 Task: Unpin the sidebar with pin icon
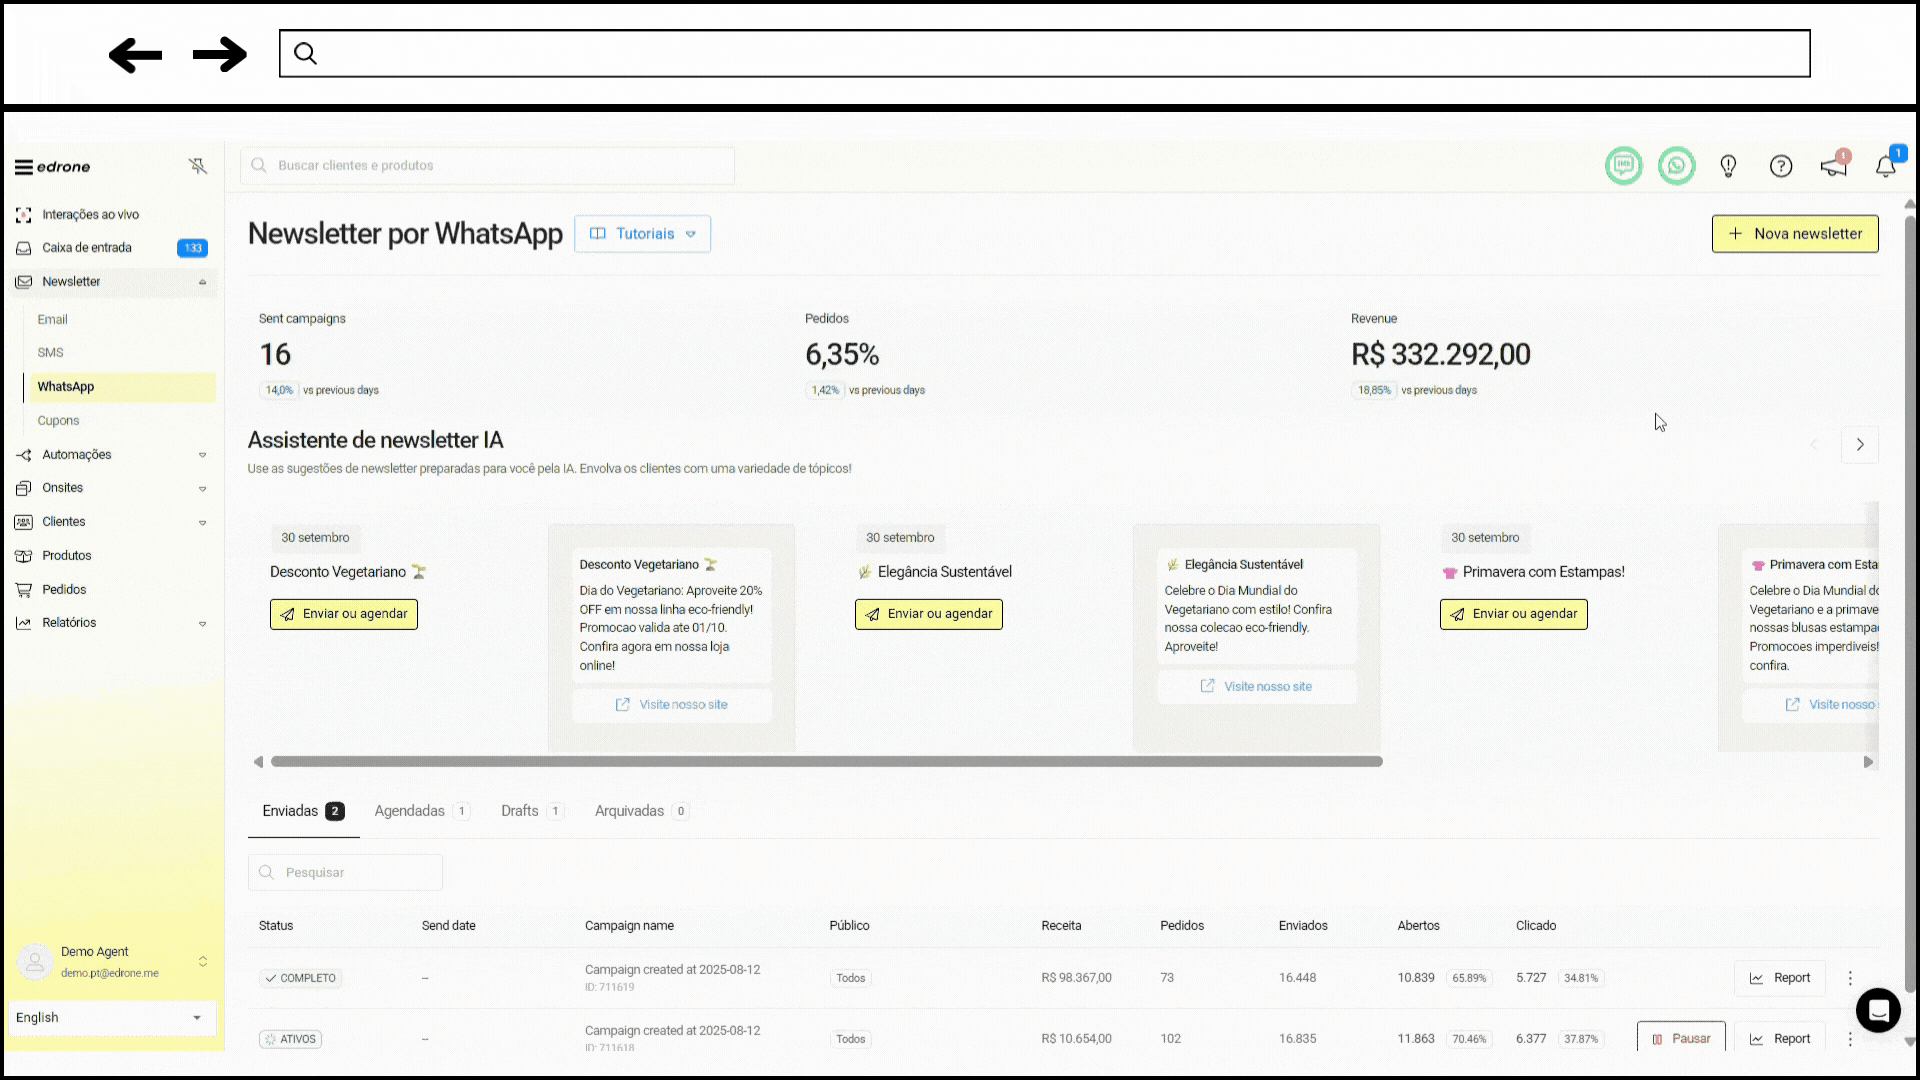point(198,166)
